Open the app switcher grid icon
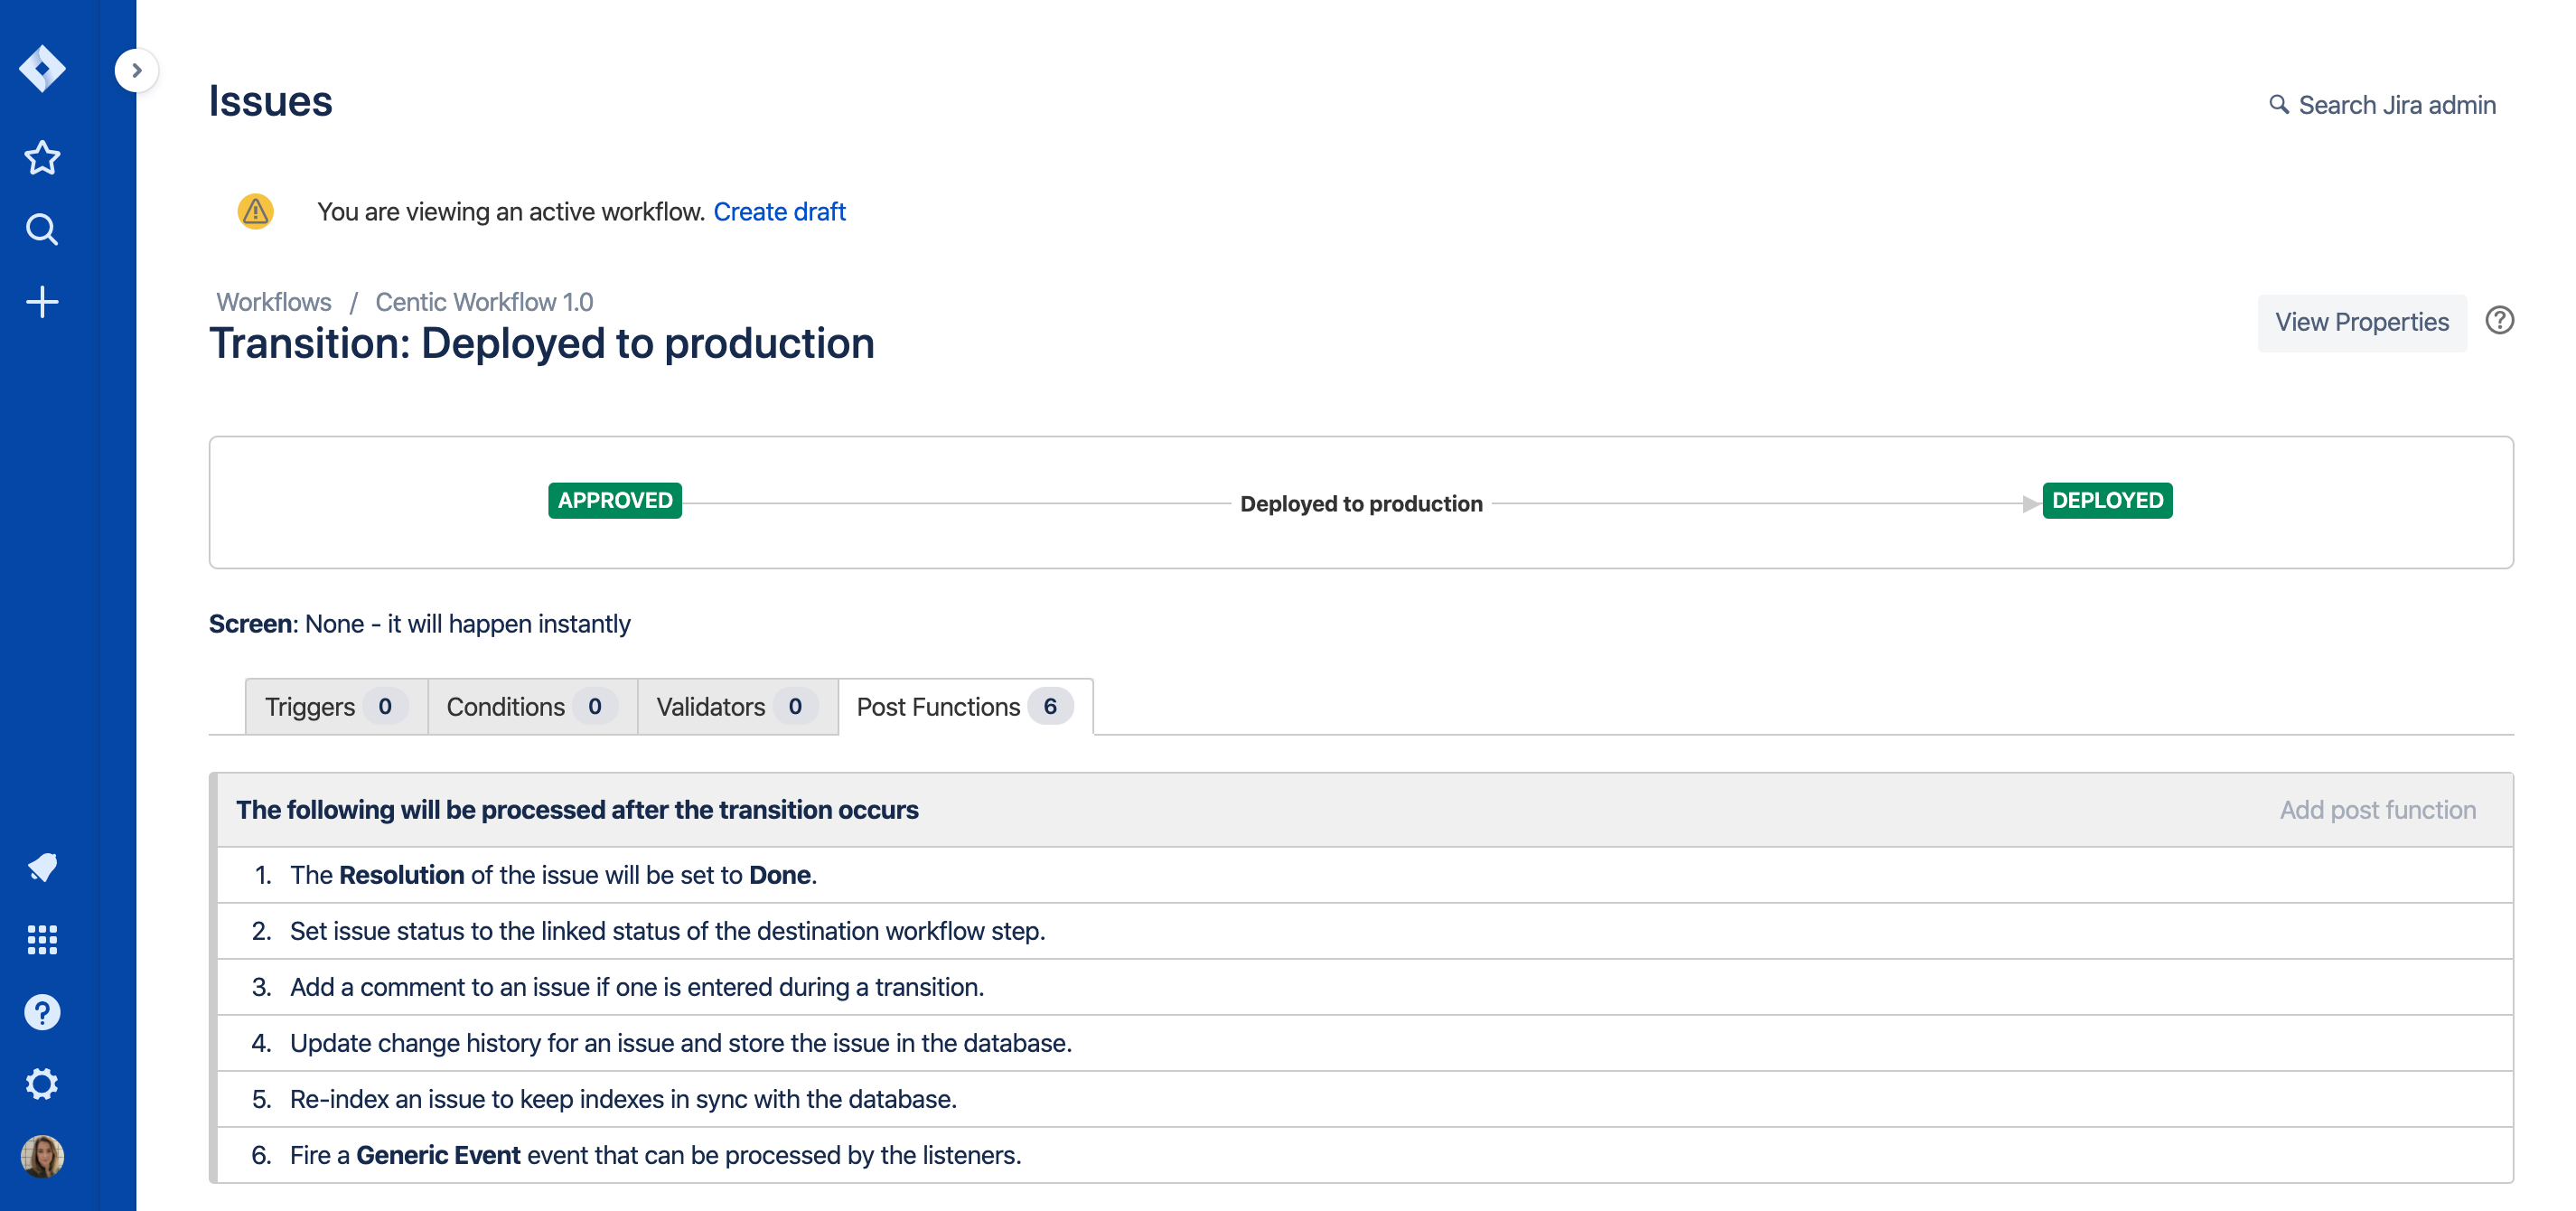Image resolution: width=2576 pixels, height=1211 pixels. [x=42, y=940]
